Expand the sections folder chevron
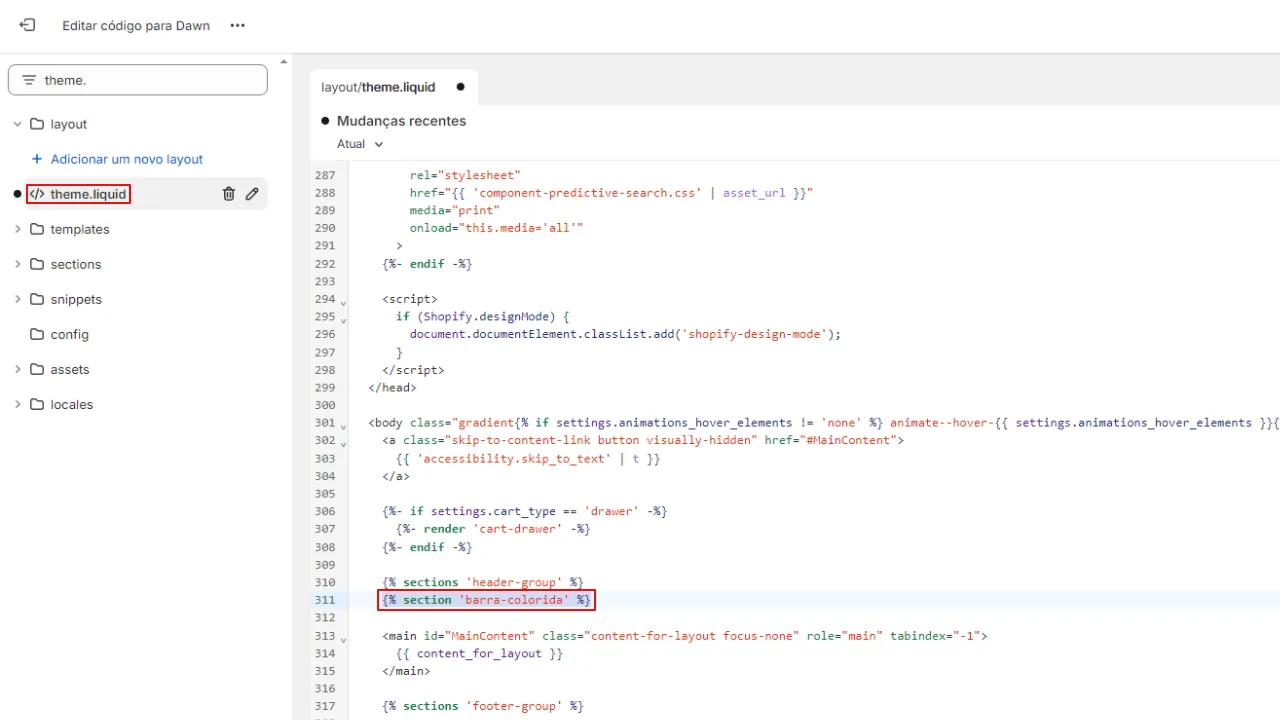This screenshot has width=1280, height=720. point(17,264)
